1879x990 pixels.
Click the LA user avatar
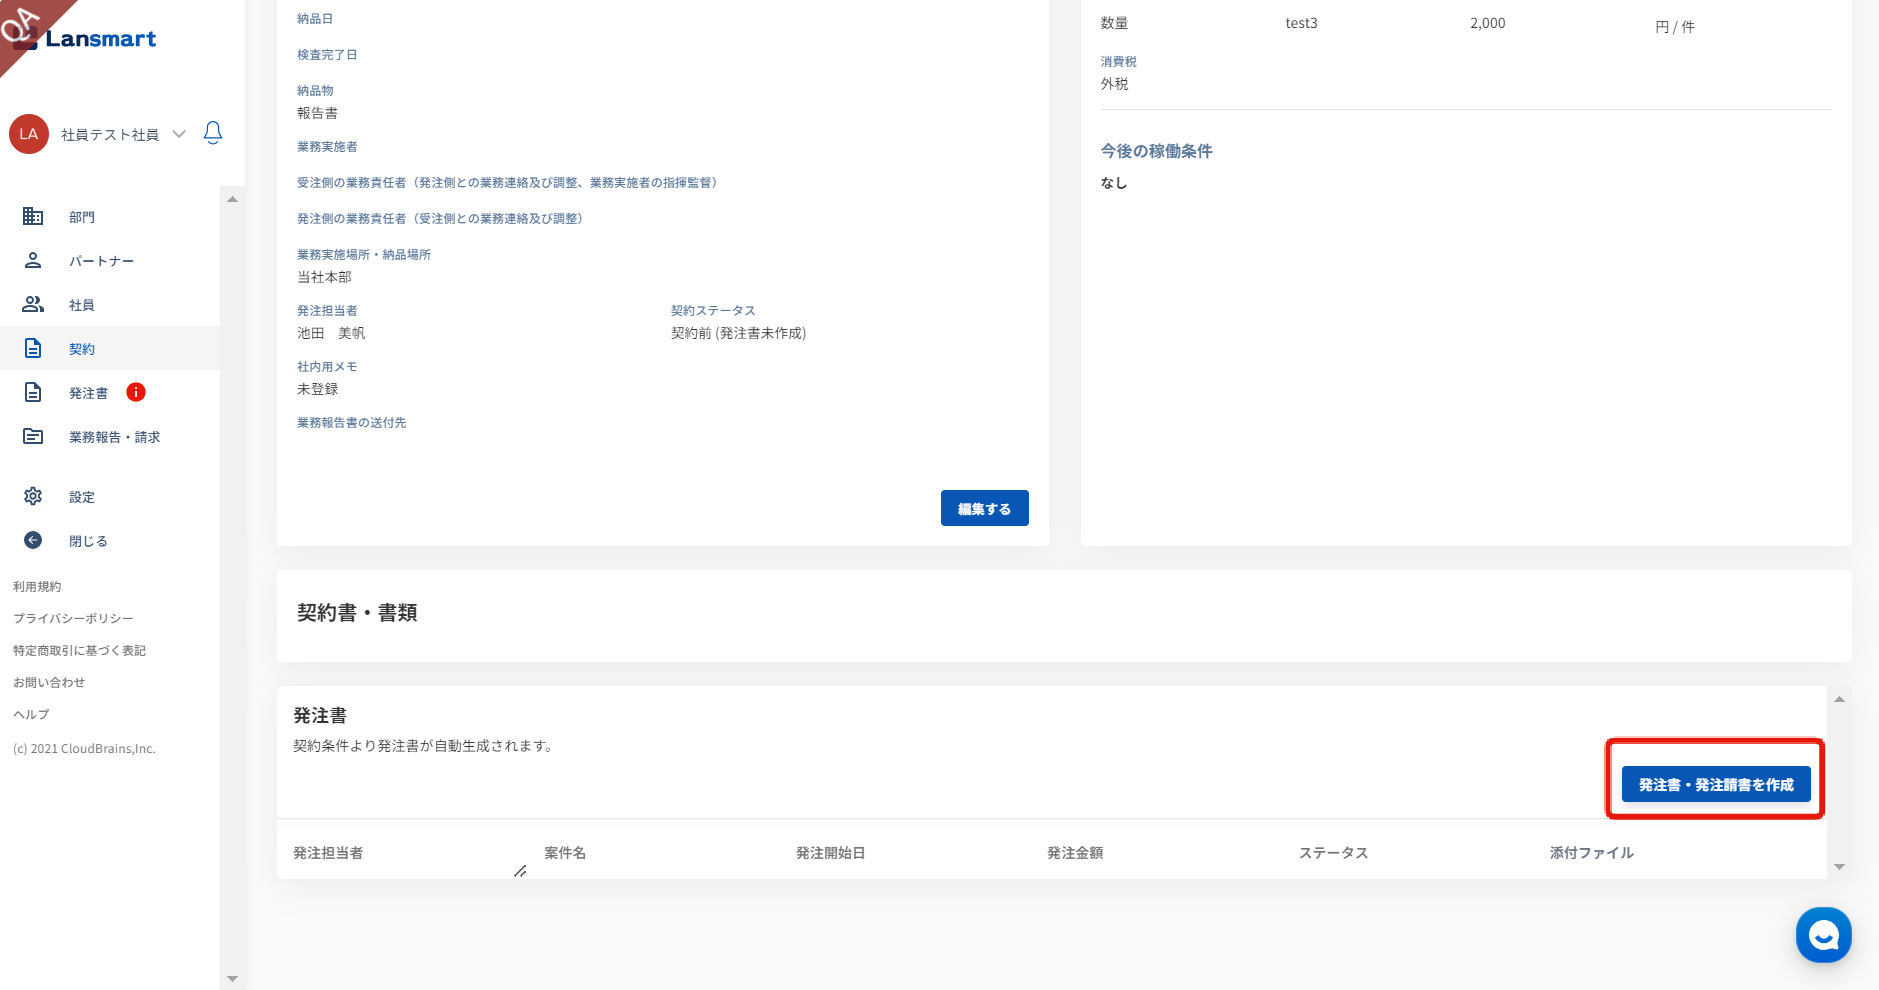point(29,134)
